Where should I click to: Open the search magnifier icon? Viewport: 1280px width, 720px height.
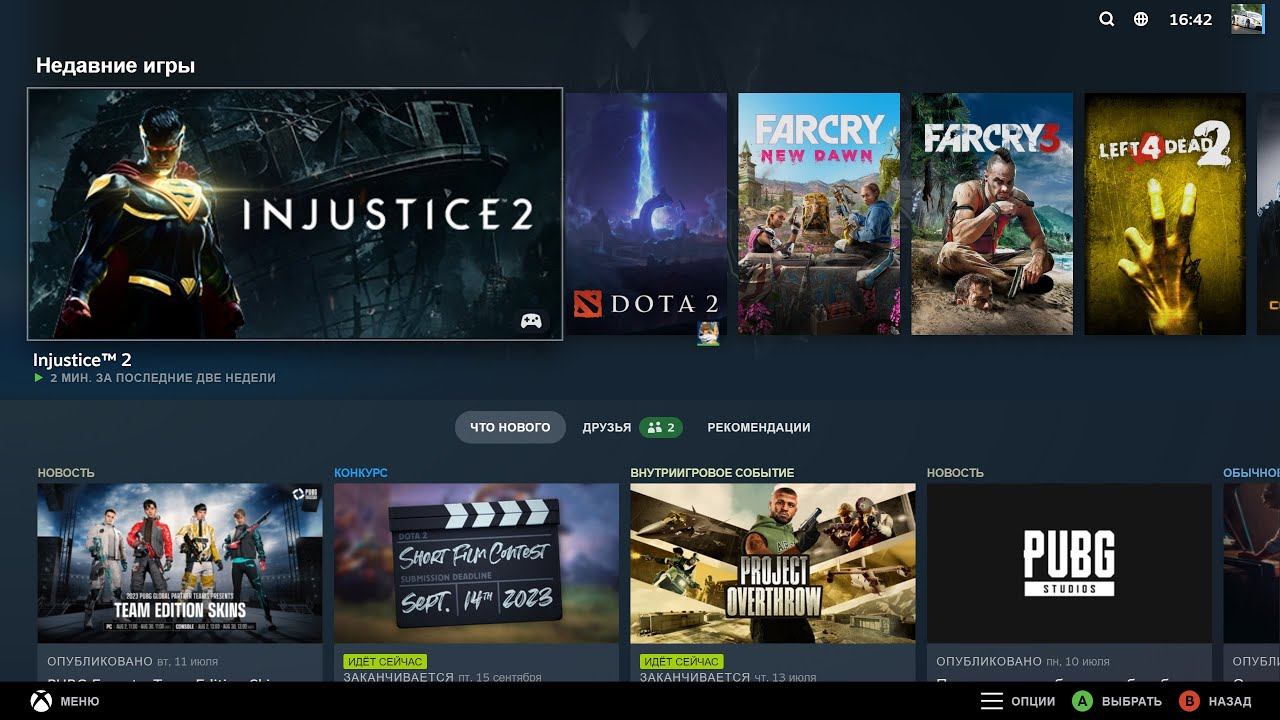(1106, 19)
